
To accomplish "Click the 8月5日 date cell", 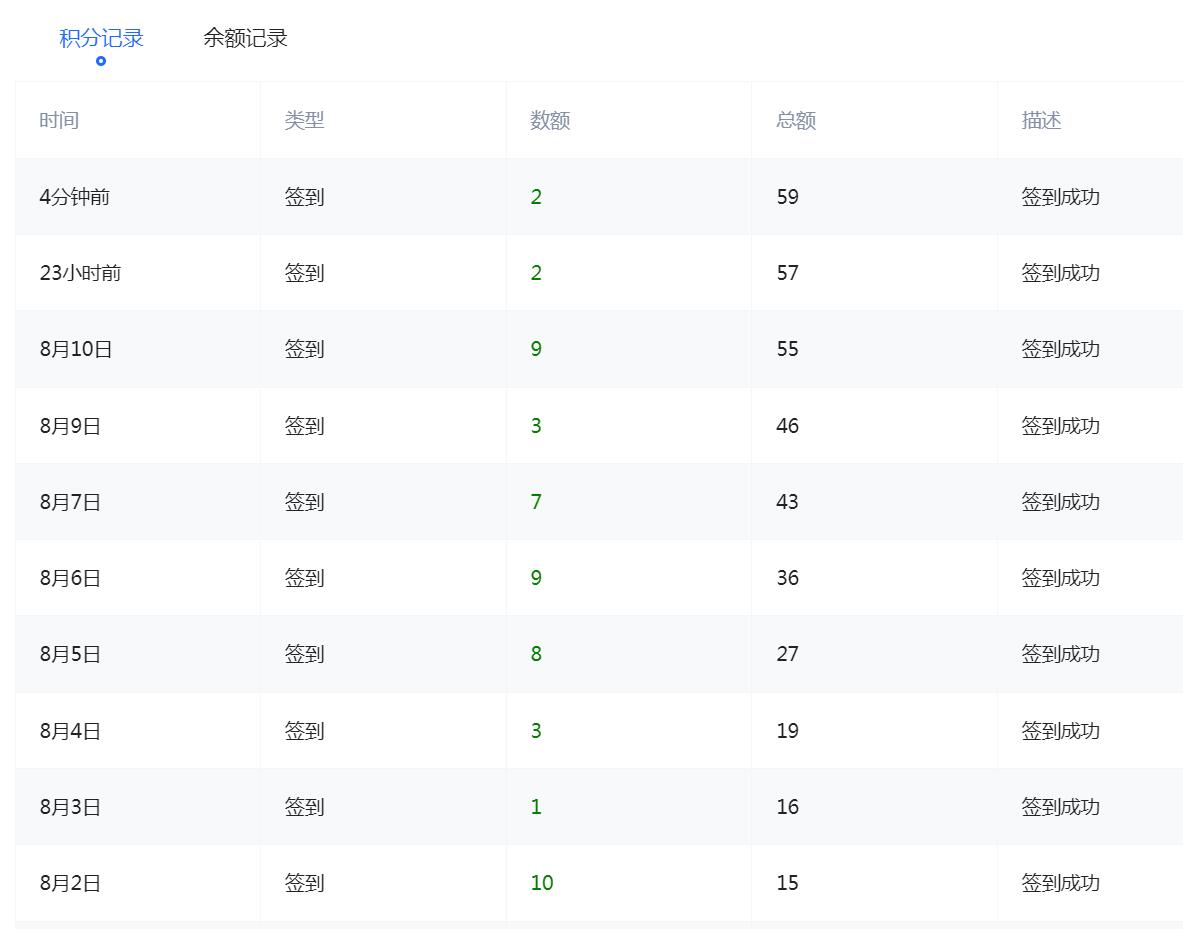I will (70, 654).
